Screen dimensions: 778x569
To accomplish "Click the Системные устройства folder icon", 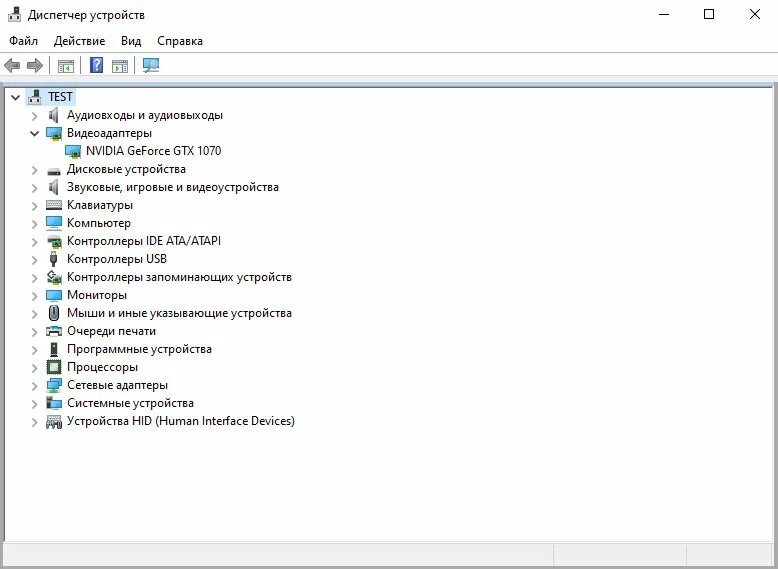I will (x=54, y=403).
